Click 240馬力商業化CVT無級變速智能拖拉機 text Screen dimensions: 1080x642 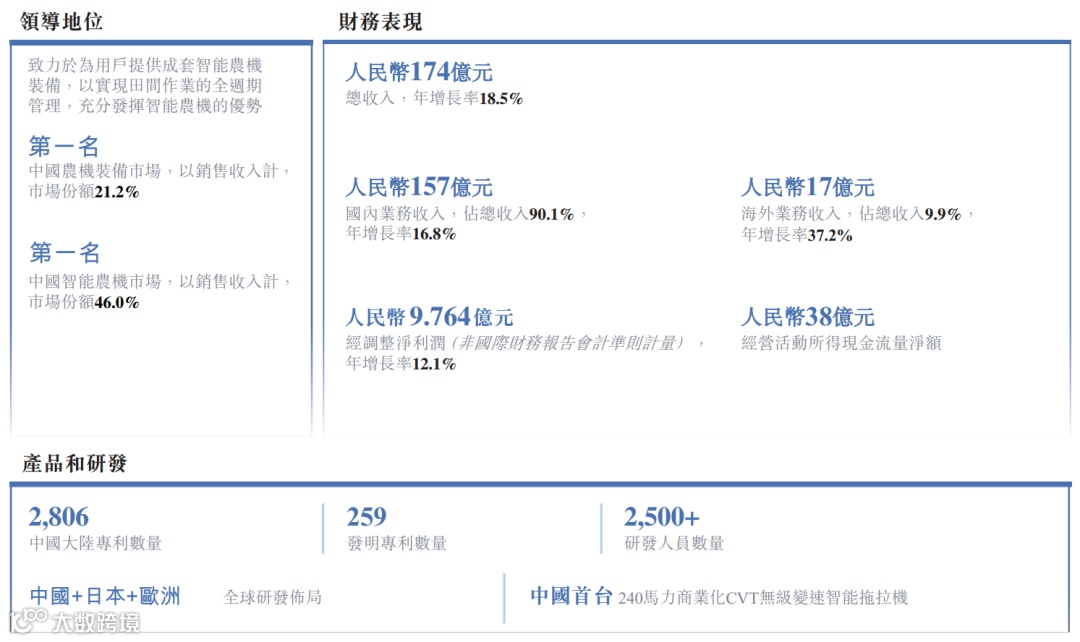point(763,597)
